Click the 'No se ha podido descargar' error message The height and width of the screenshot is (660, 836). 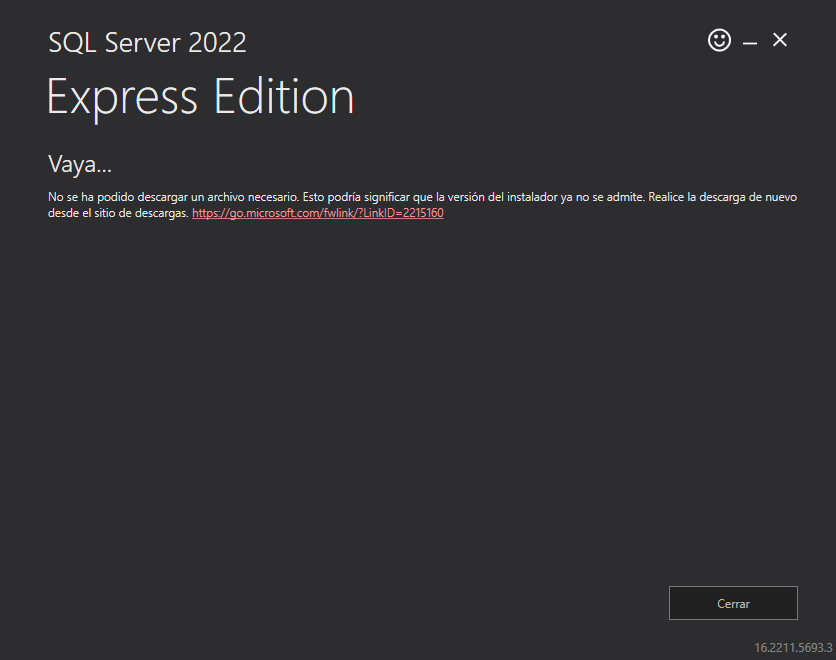(x=422, y=205)
